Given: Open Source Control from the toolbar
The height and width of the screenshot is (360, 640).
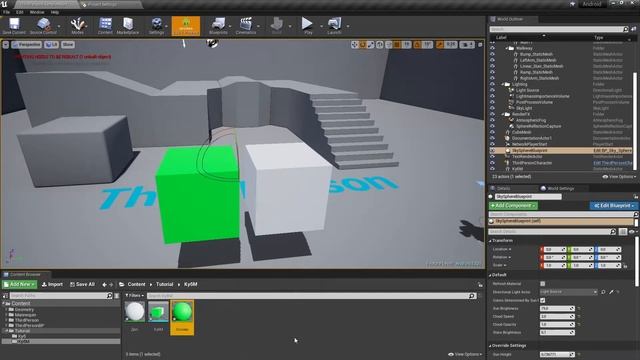Looking at the screenshot, I should [43, 26].
